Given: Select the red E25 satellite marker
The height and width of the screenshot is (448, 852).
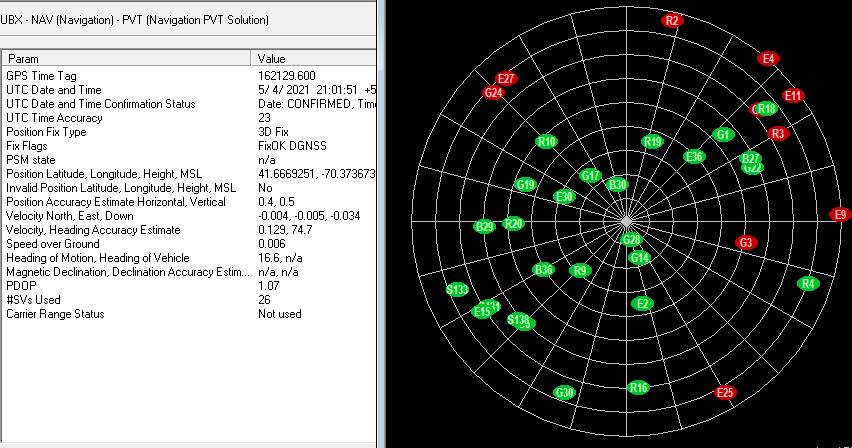Looking at the screenshot, I should [x=725, y=393].
